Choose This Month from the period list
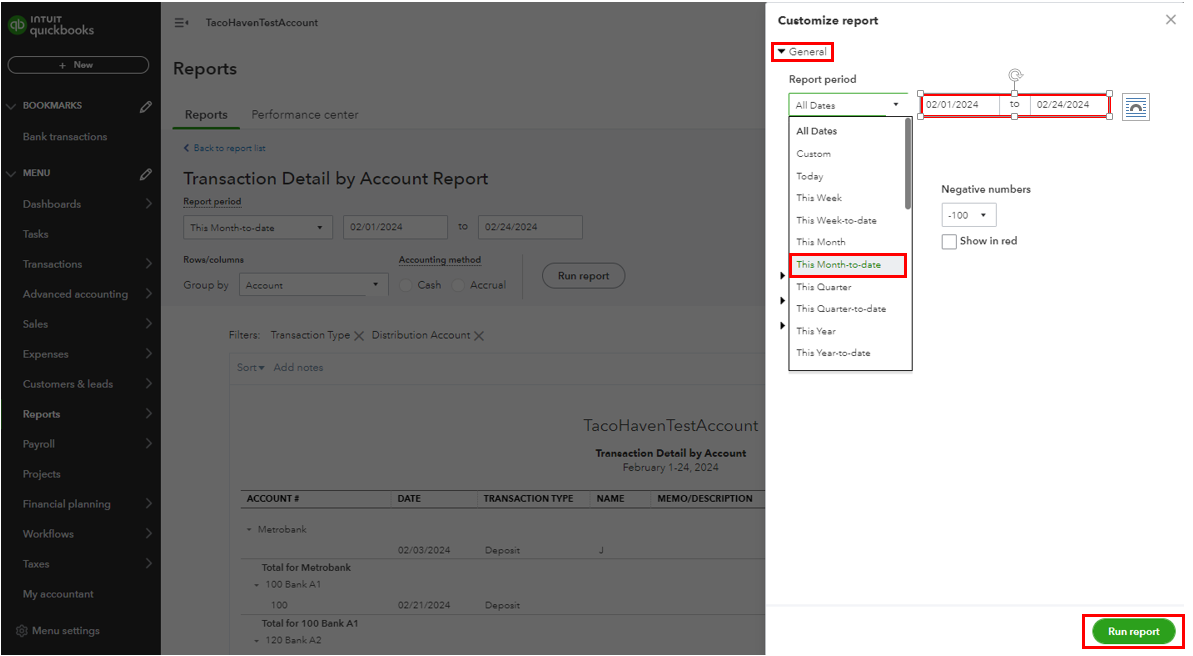The width and height of the screenshot is (1193, 656). point(847,242)
